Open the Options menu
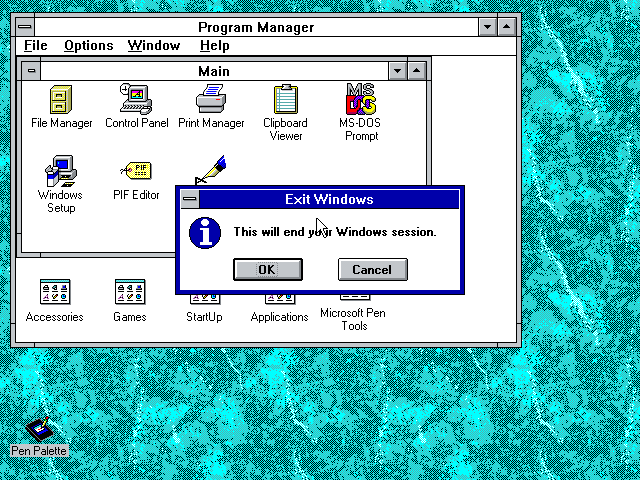 [x=89, y=45]
